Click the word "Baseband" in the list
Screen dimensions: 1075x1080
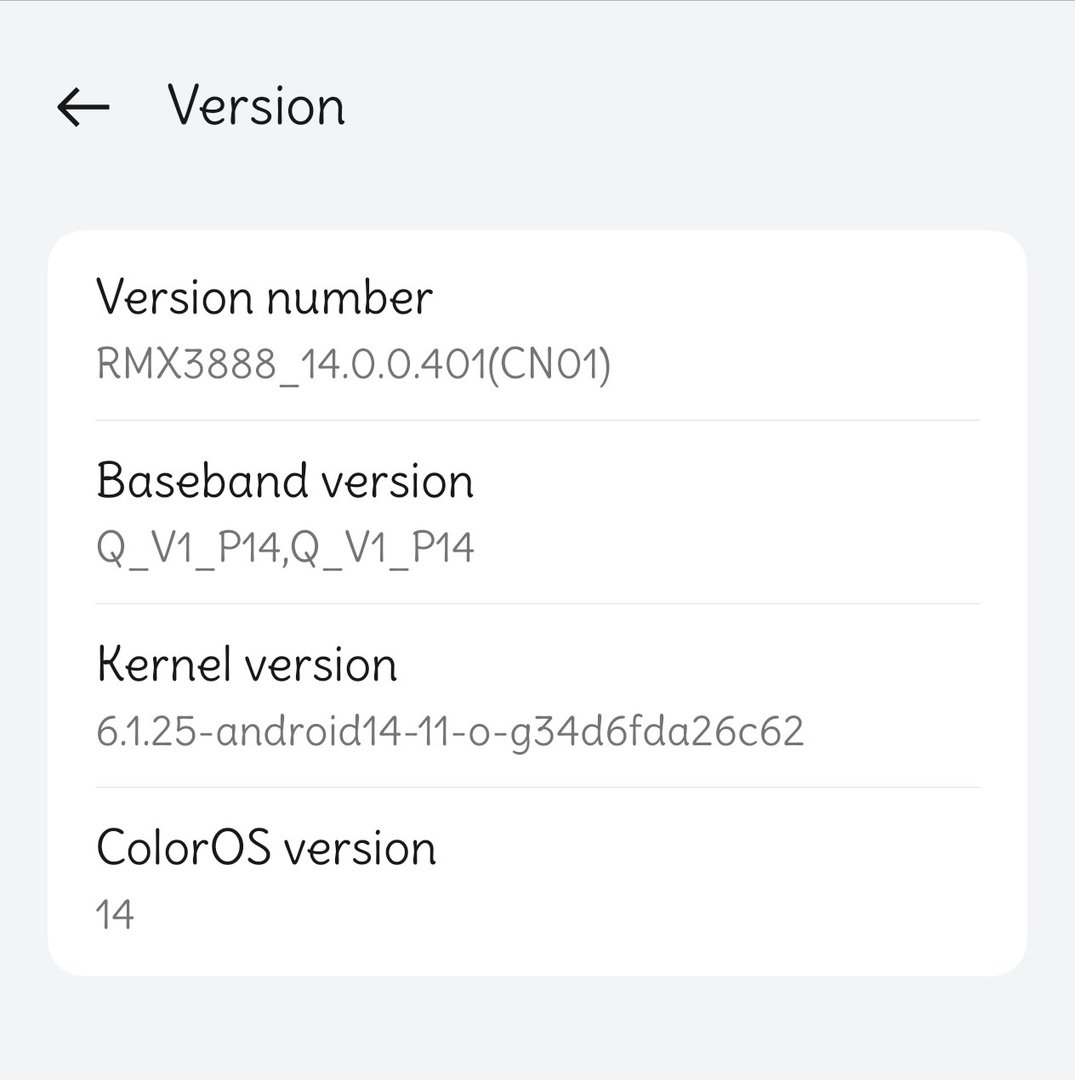click(x=186, y=481)
